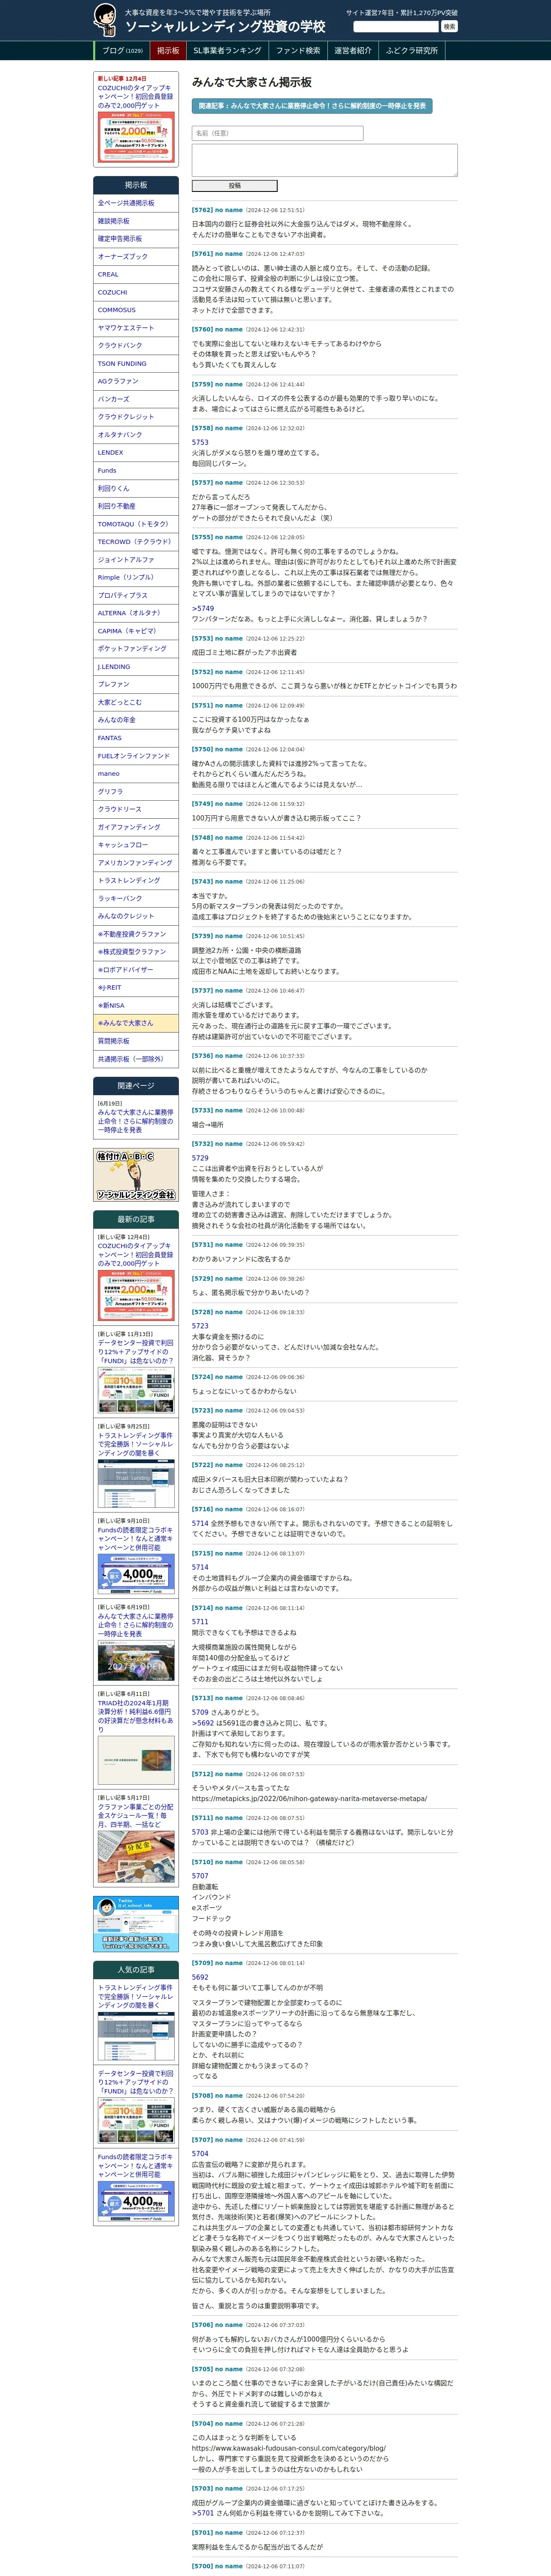Open the site title ソーシャルレンディング投資の学校
The width and height of the screenshot is (551, 2576).
pos(225,27)
